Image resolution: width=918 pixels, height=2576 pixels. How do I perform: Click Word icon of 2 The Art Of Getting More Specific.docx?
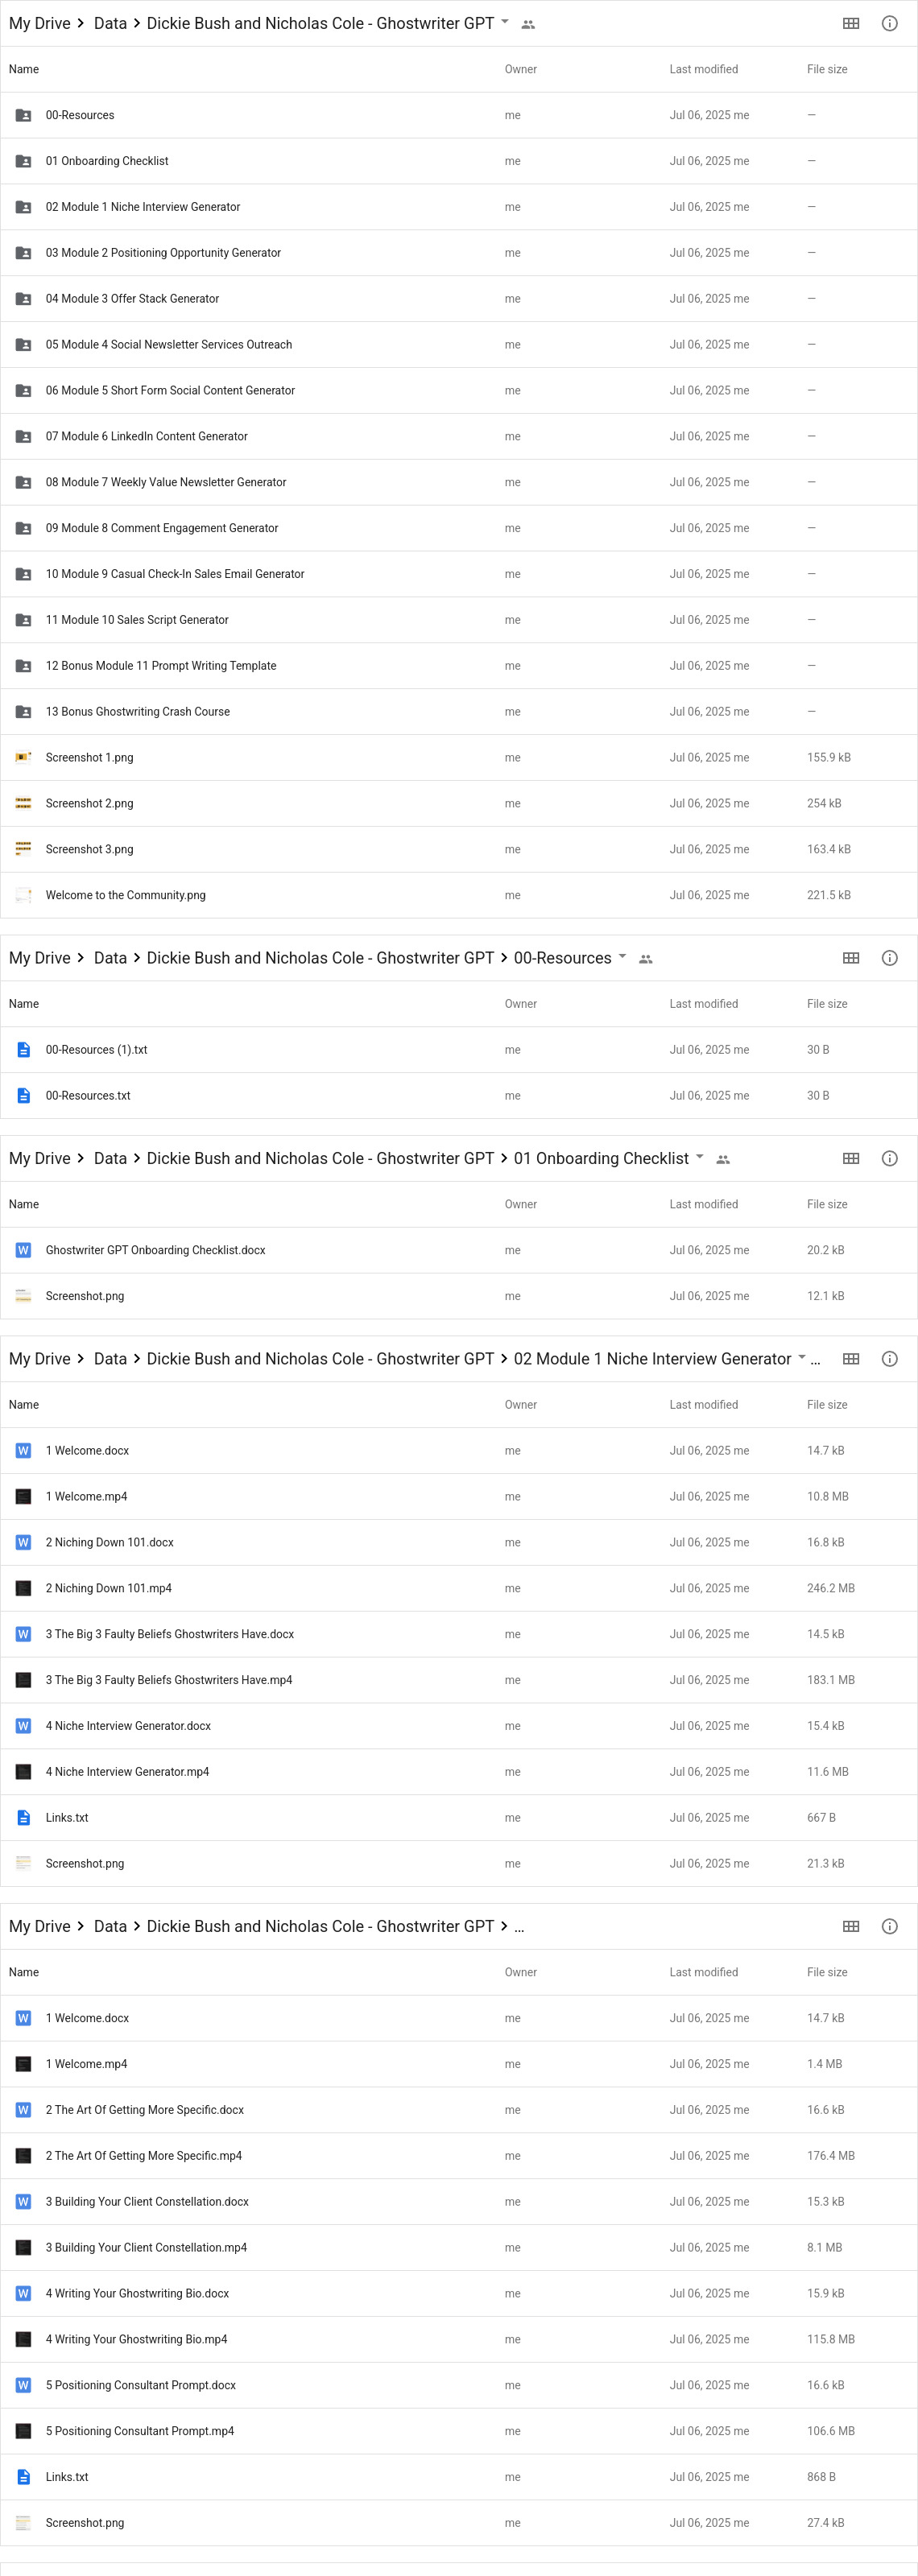[23, 2110]
